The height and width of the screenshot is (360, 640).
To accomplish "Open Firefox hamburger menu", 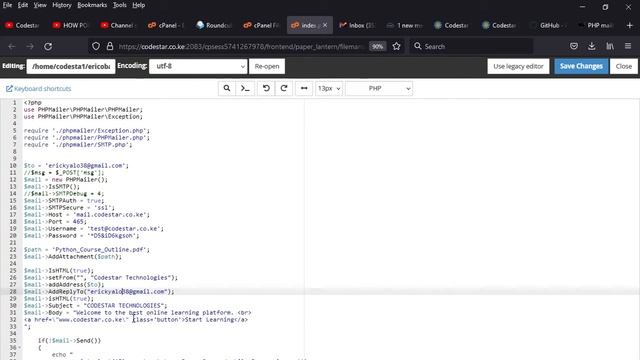I will click(x=628, y=47).
